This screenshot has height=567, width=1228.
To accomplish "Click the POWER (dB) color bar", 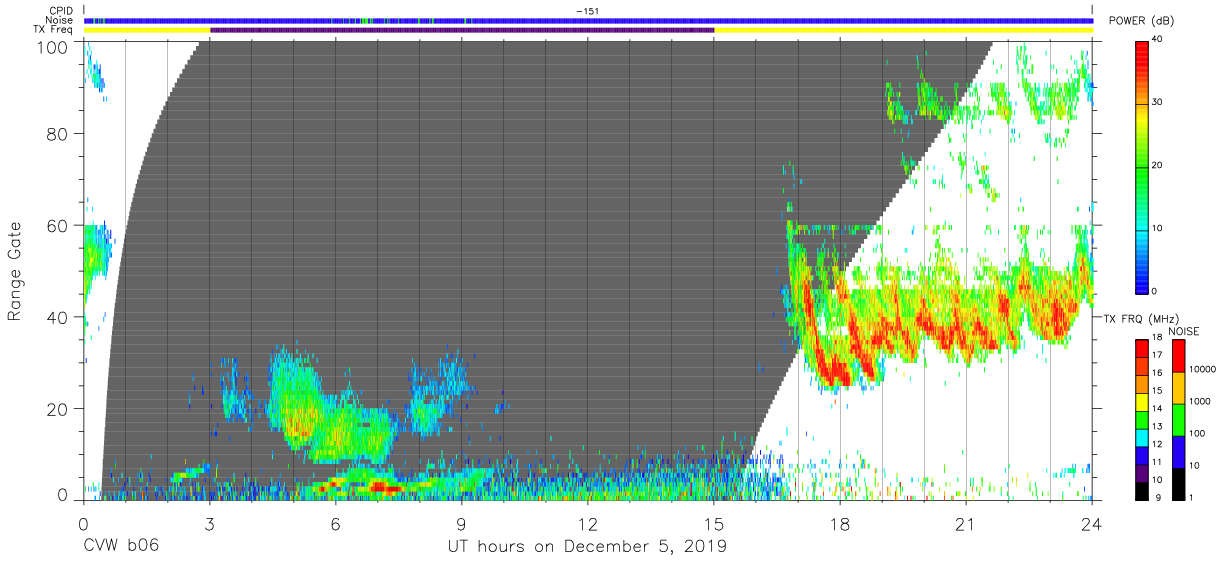I will (x=1142, y=166).
